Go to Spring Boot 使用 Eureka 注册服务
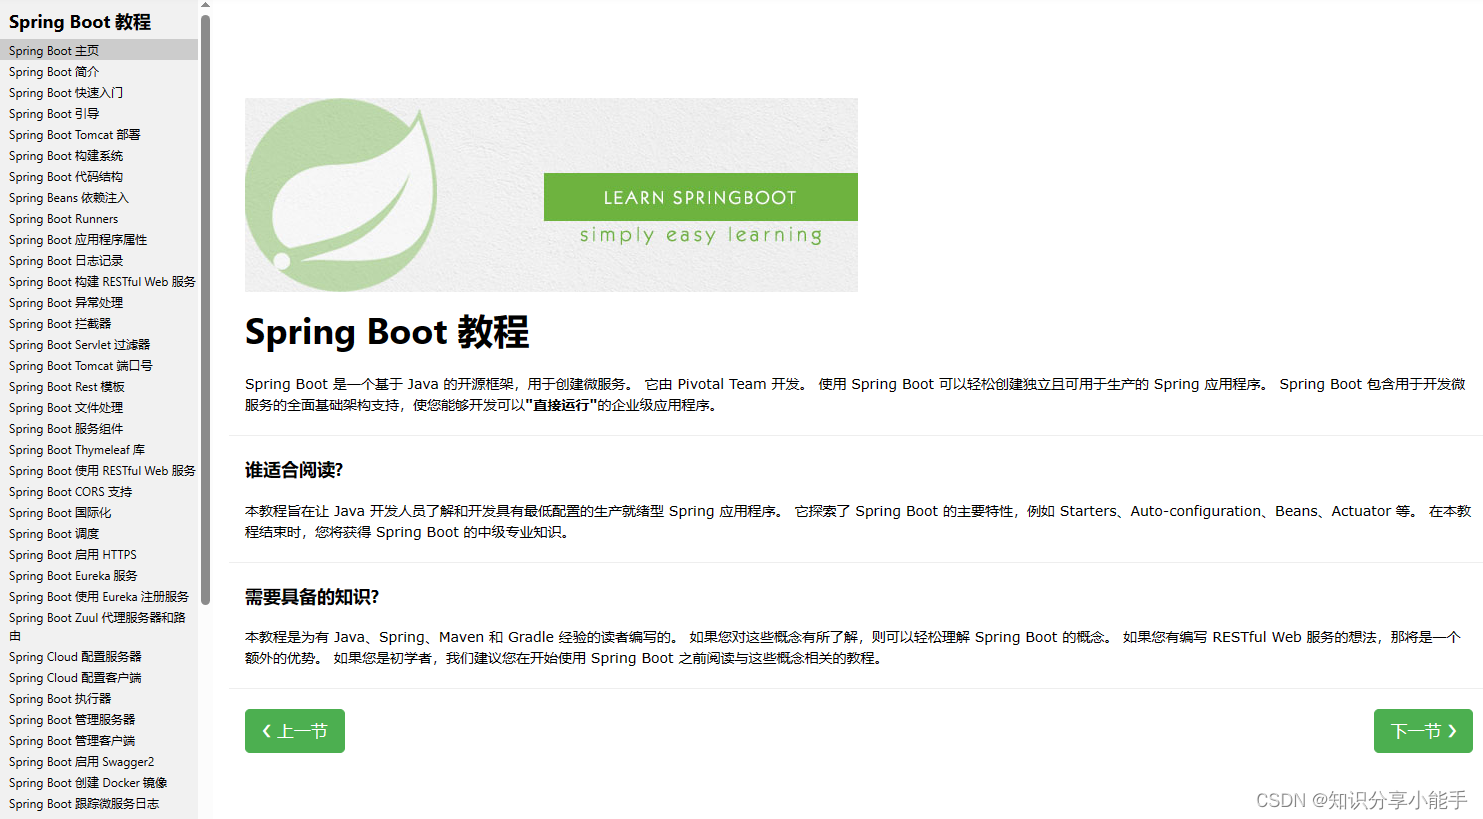Viewport: 1483px width, 819px height. tap(99, 596)
